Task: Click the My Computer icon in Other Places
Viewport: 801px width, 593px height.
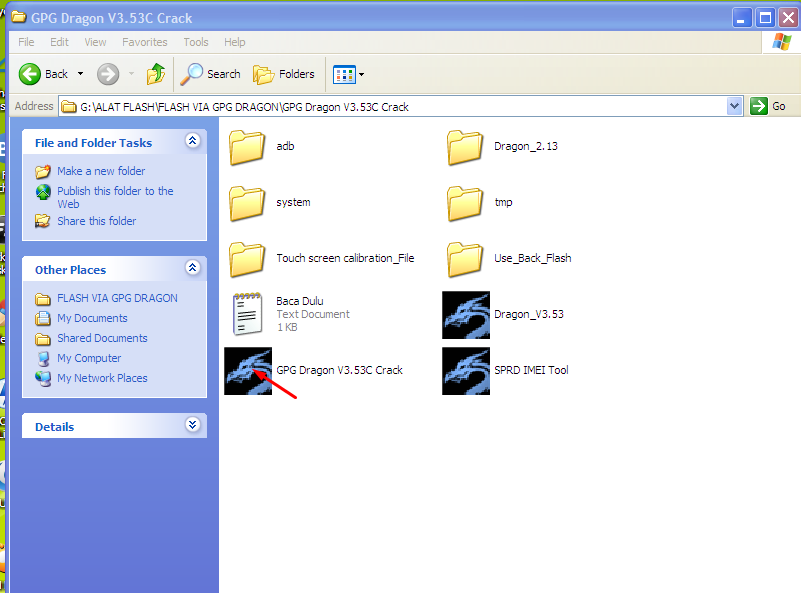Action: click(x=44, y=359)
